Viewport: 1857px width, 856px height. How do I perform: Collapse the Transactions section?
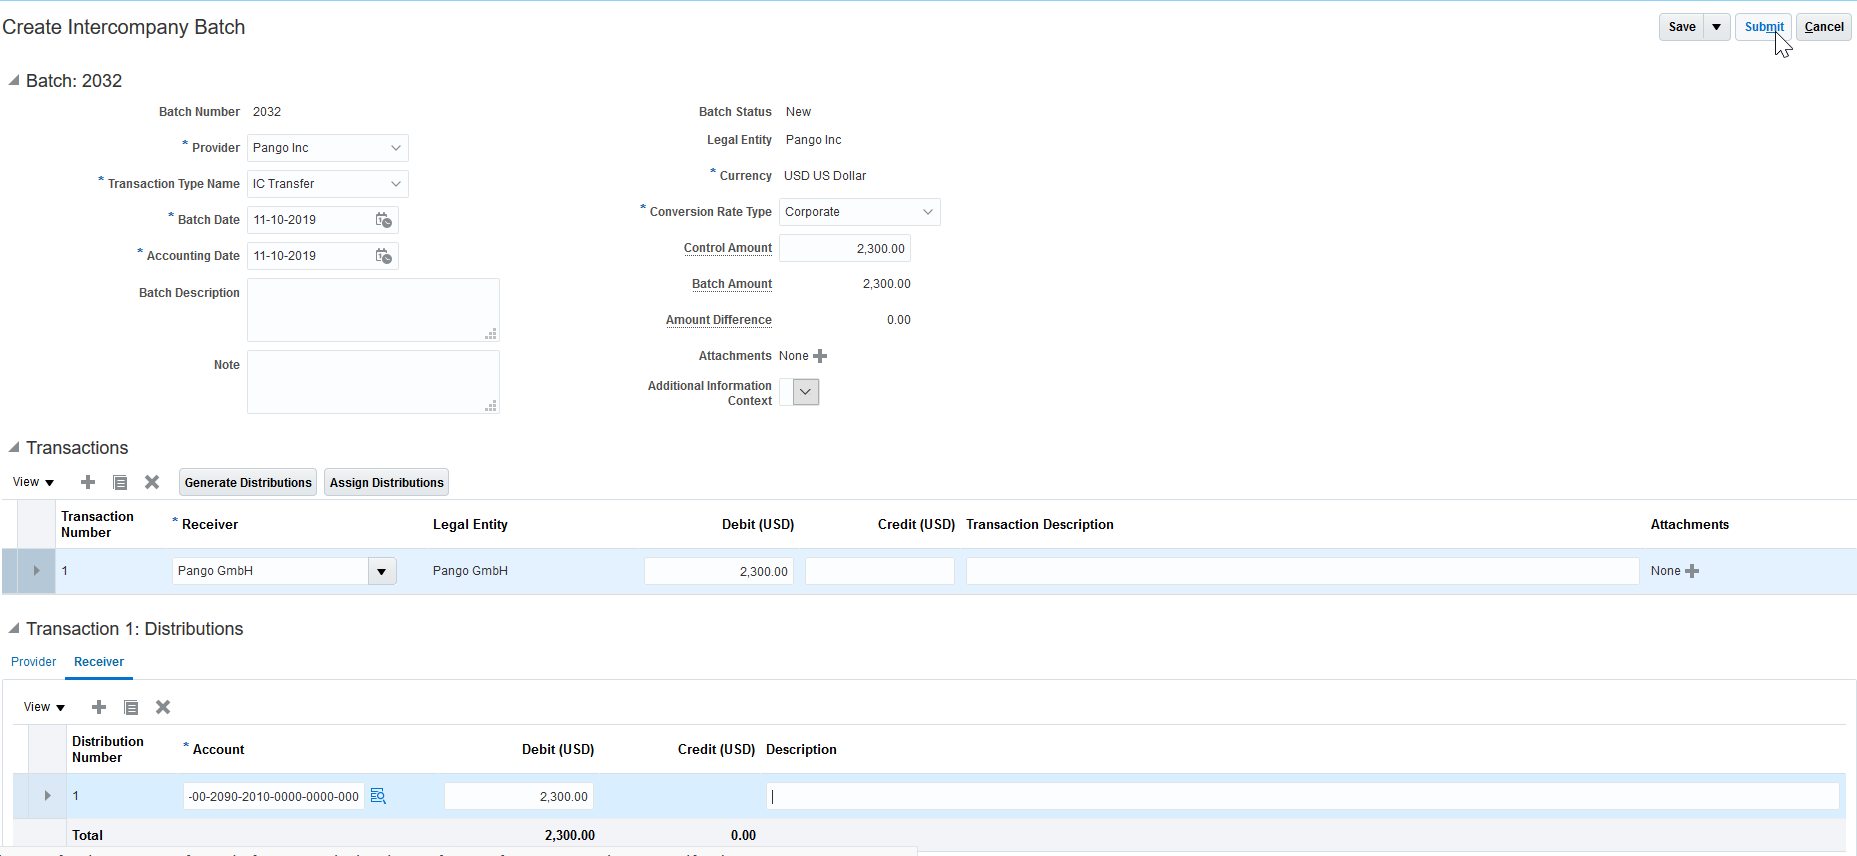click(x=14, y=448)
